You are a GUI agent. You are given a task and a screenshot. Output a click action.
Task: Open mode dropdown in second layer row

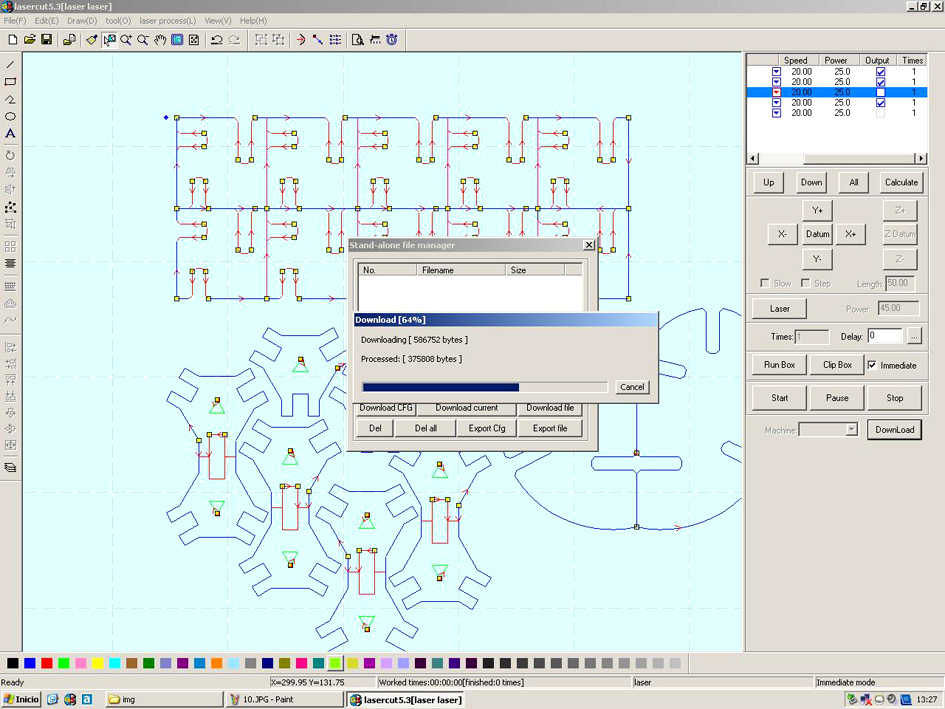click(x=776, y=82)
